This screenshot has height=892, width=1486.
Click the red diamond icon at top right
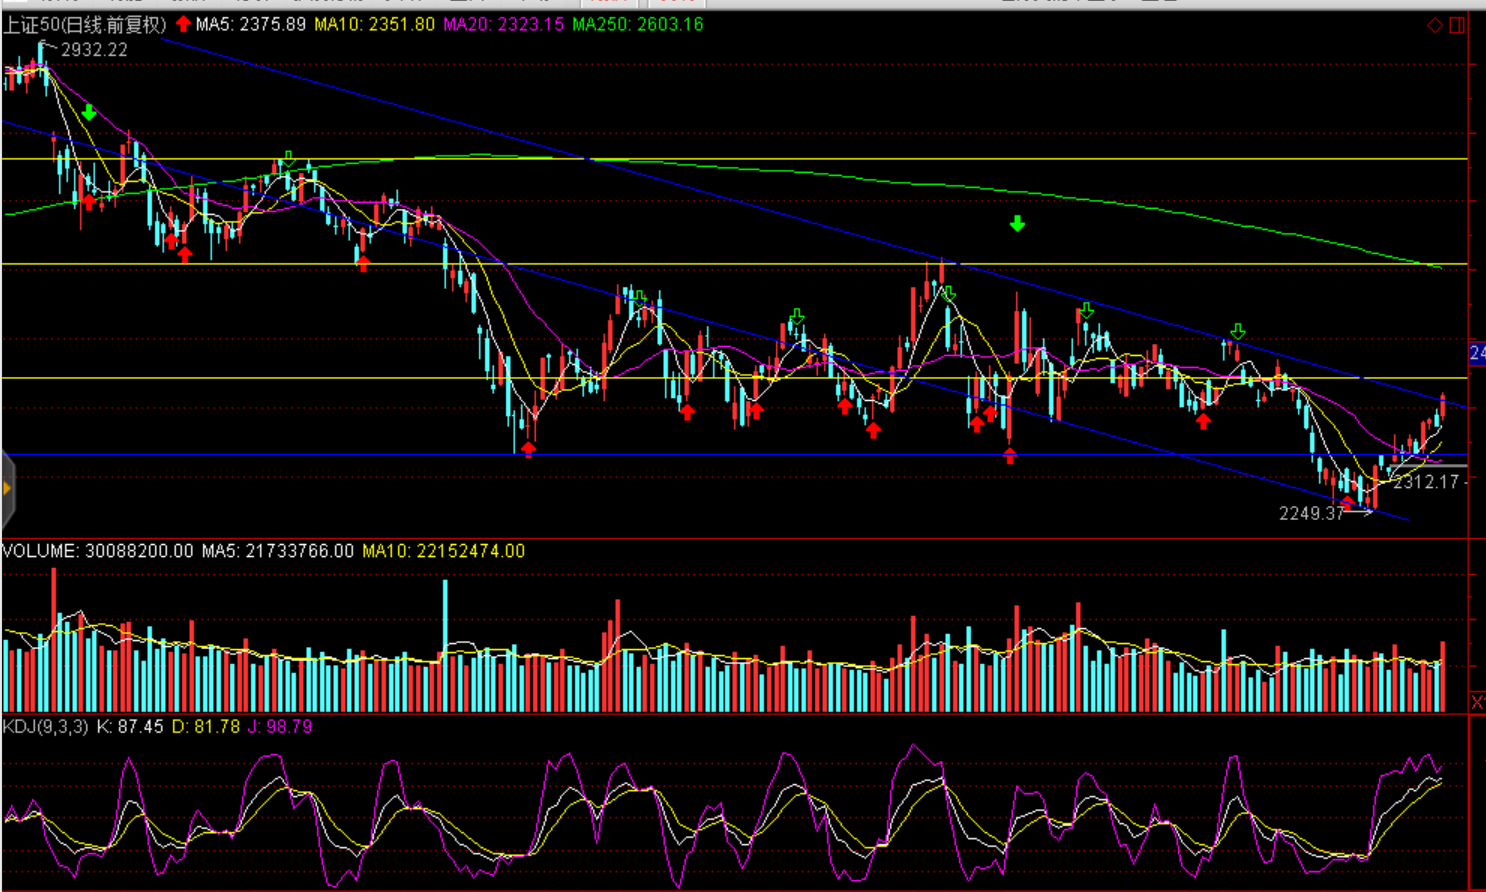1435,25
